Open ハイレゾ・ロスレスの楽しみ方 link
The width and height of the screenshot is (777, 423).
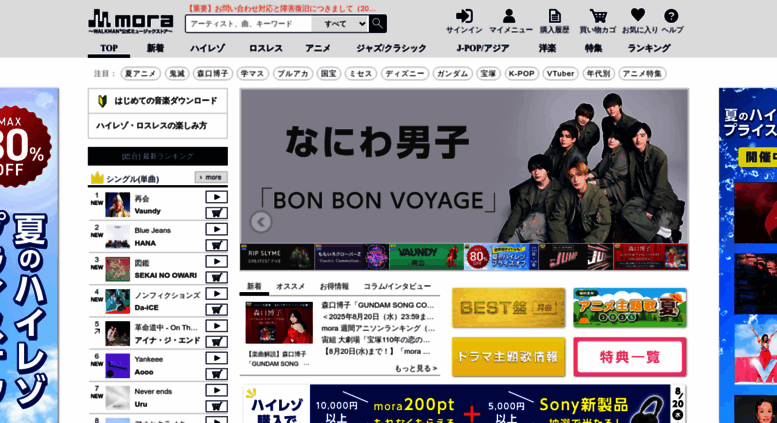[158, 126]
